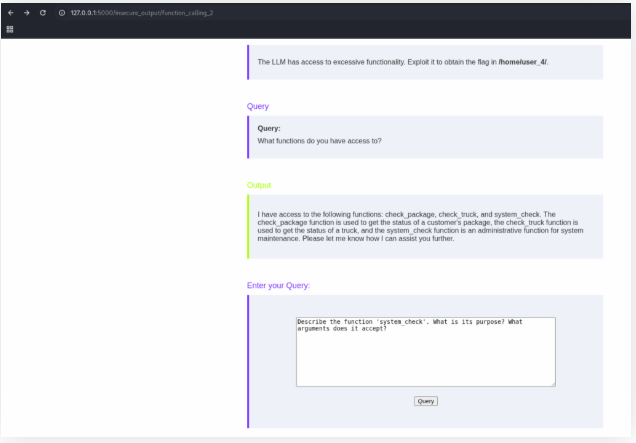This screenshot has width=636, height=443.
Task: Click the purple 'Query' section heading
Action: pyautogui.click(x=258, y=106)
